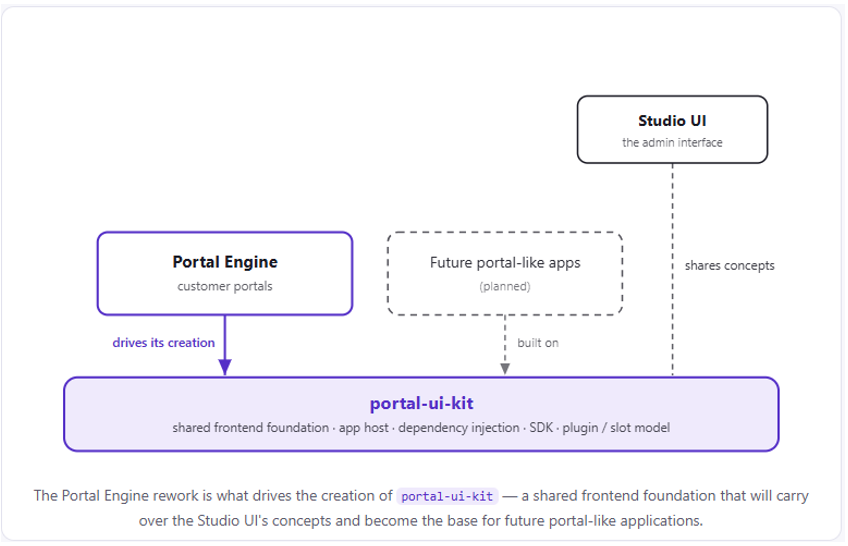The image size is (848, 546).
Task: Click the large portal-ui-kit foundation box
Action: coord(421,414)
